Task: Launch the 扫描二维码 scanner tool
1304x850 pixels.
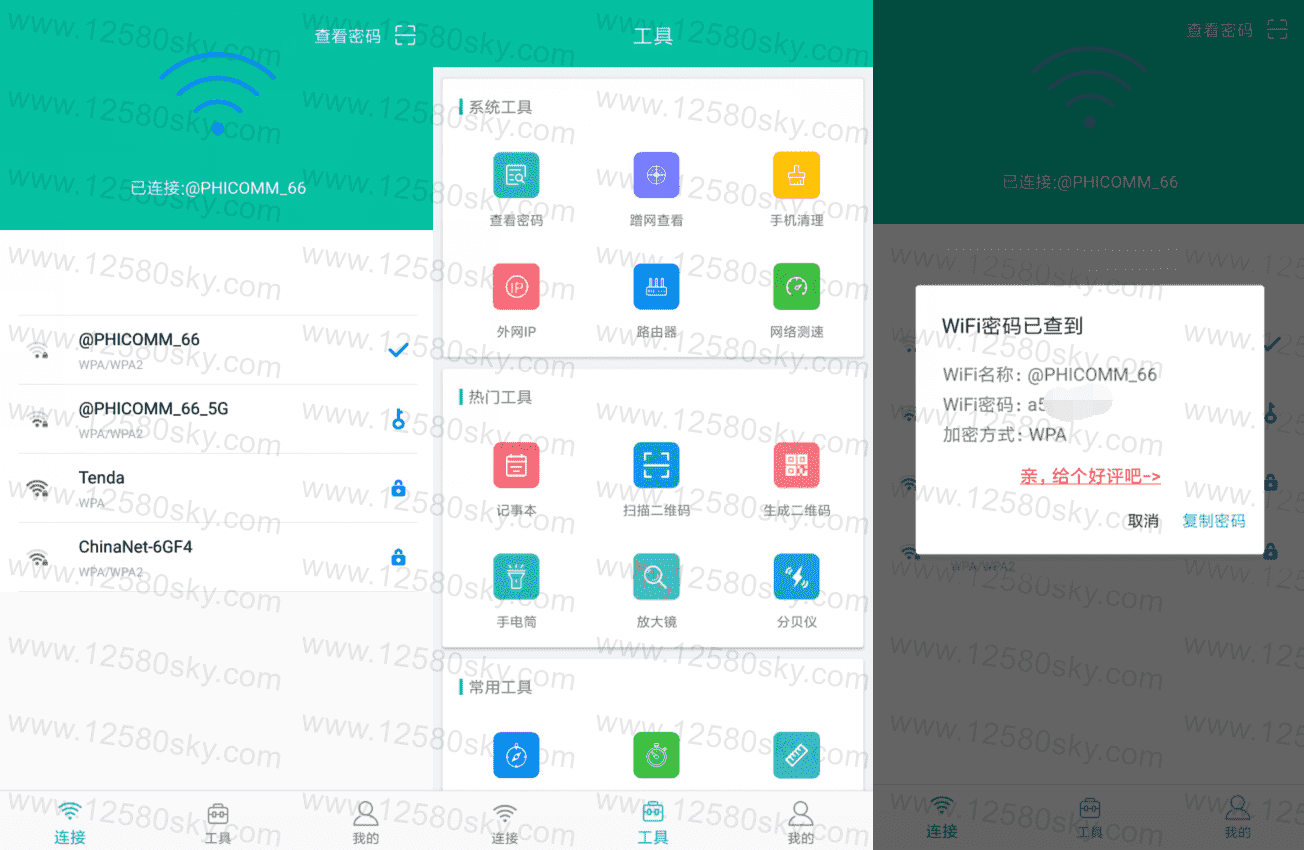Action: [x=656, y=465]
